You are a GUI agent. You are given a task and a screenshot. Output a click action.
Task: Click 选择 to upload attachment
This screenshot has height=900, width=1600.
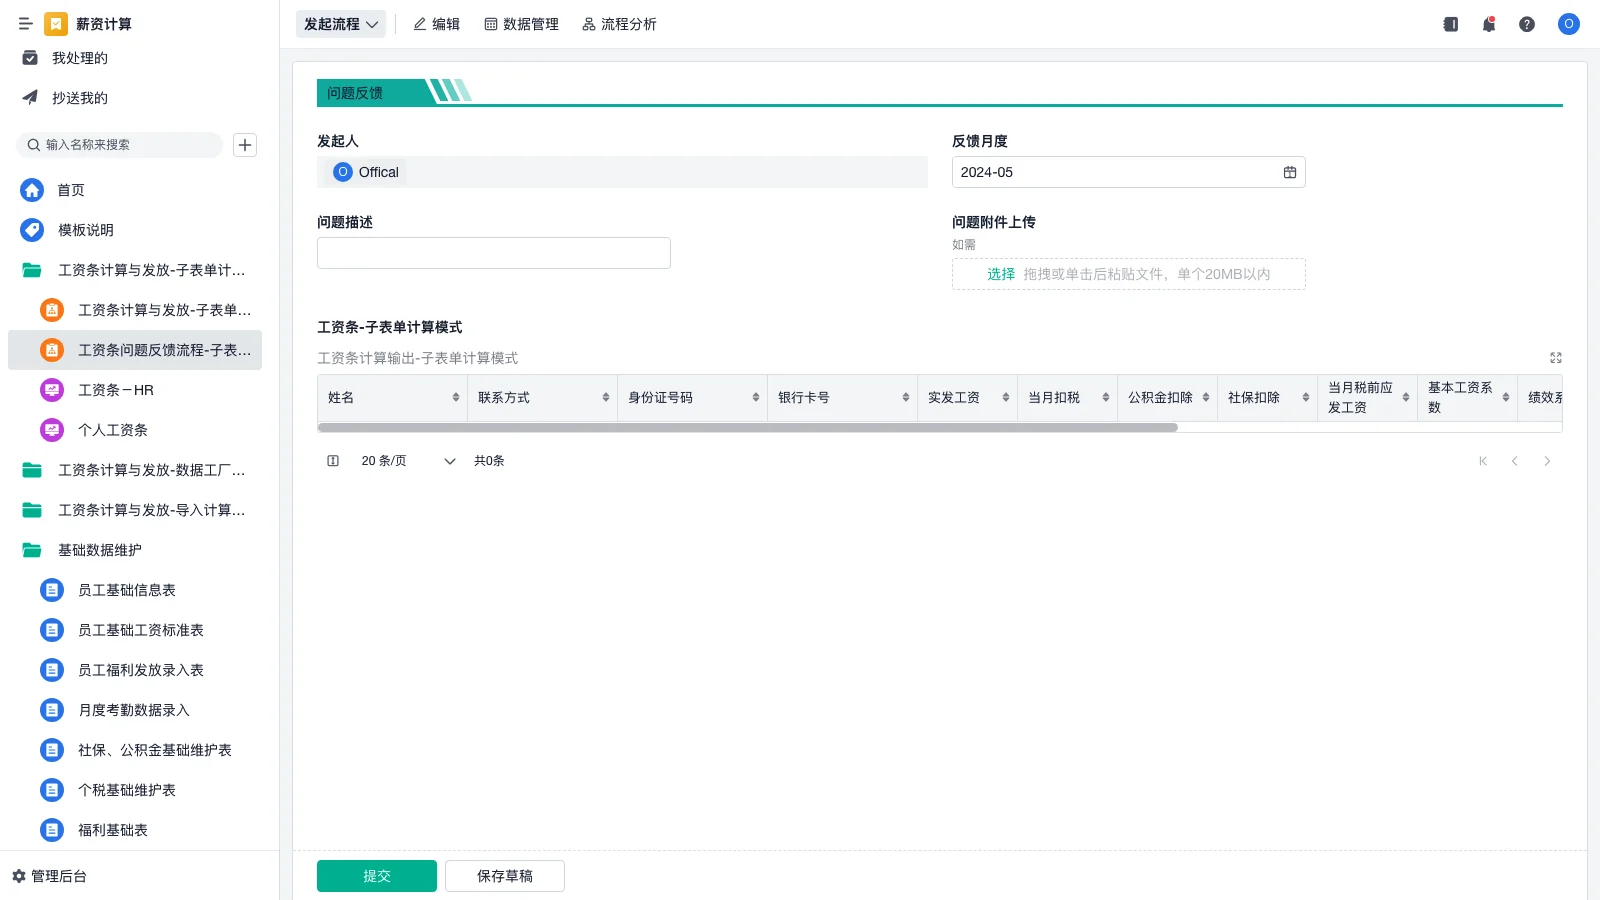pyautogui.click(x=1001, y=274)
